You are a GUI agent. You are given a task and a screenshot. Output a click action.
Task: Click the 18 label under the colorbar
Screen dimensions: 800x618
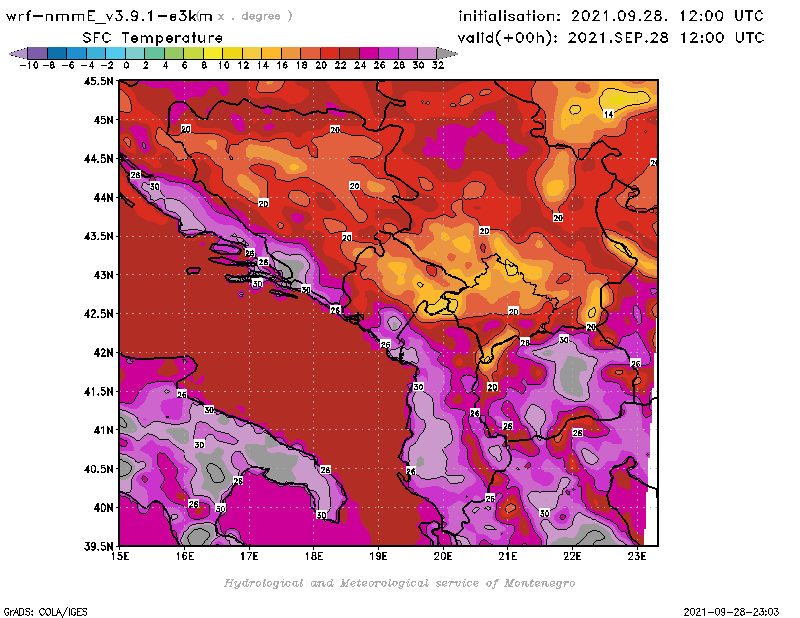point(302,65)
